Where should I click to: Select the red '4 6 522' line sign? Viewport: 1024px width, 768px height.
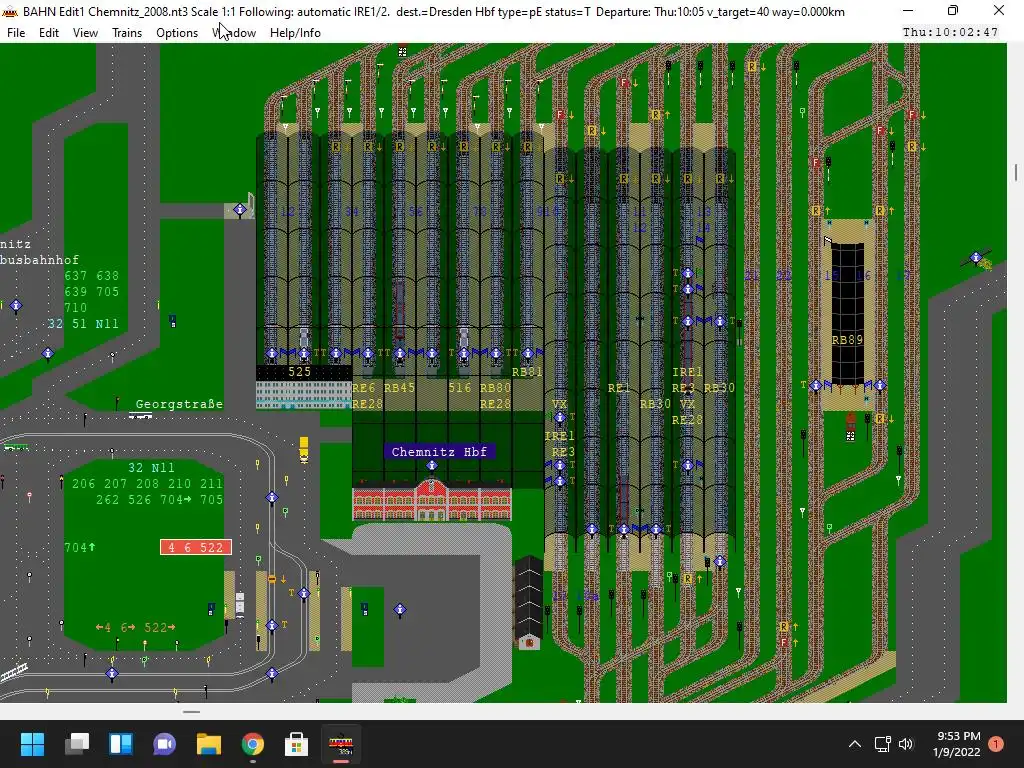tap(196, 547)
